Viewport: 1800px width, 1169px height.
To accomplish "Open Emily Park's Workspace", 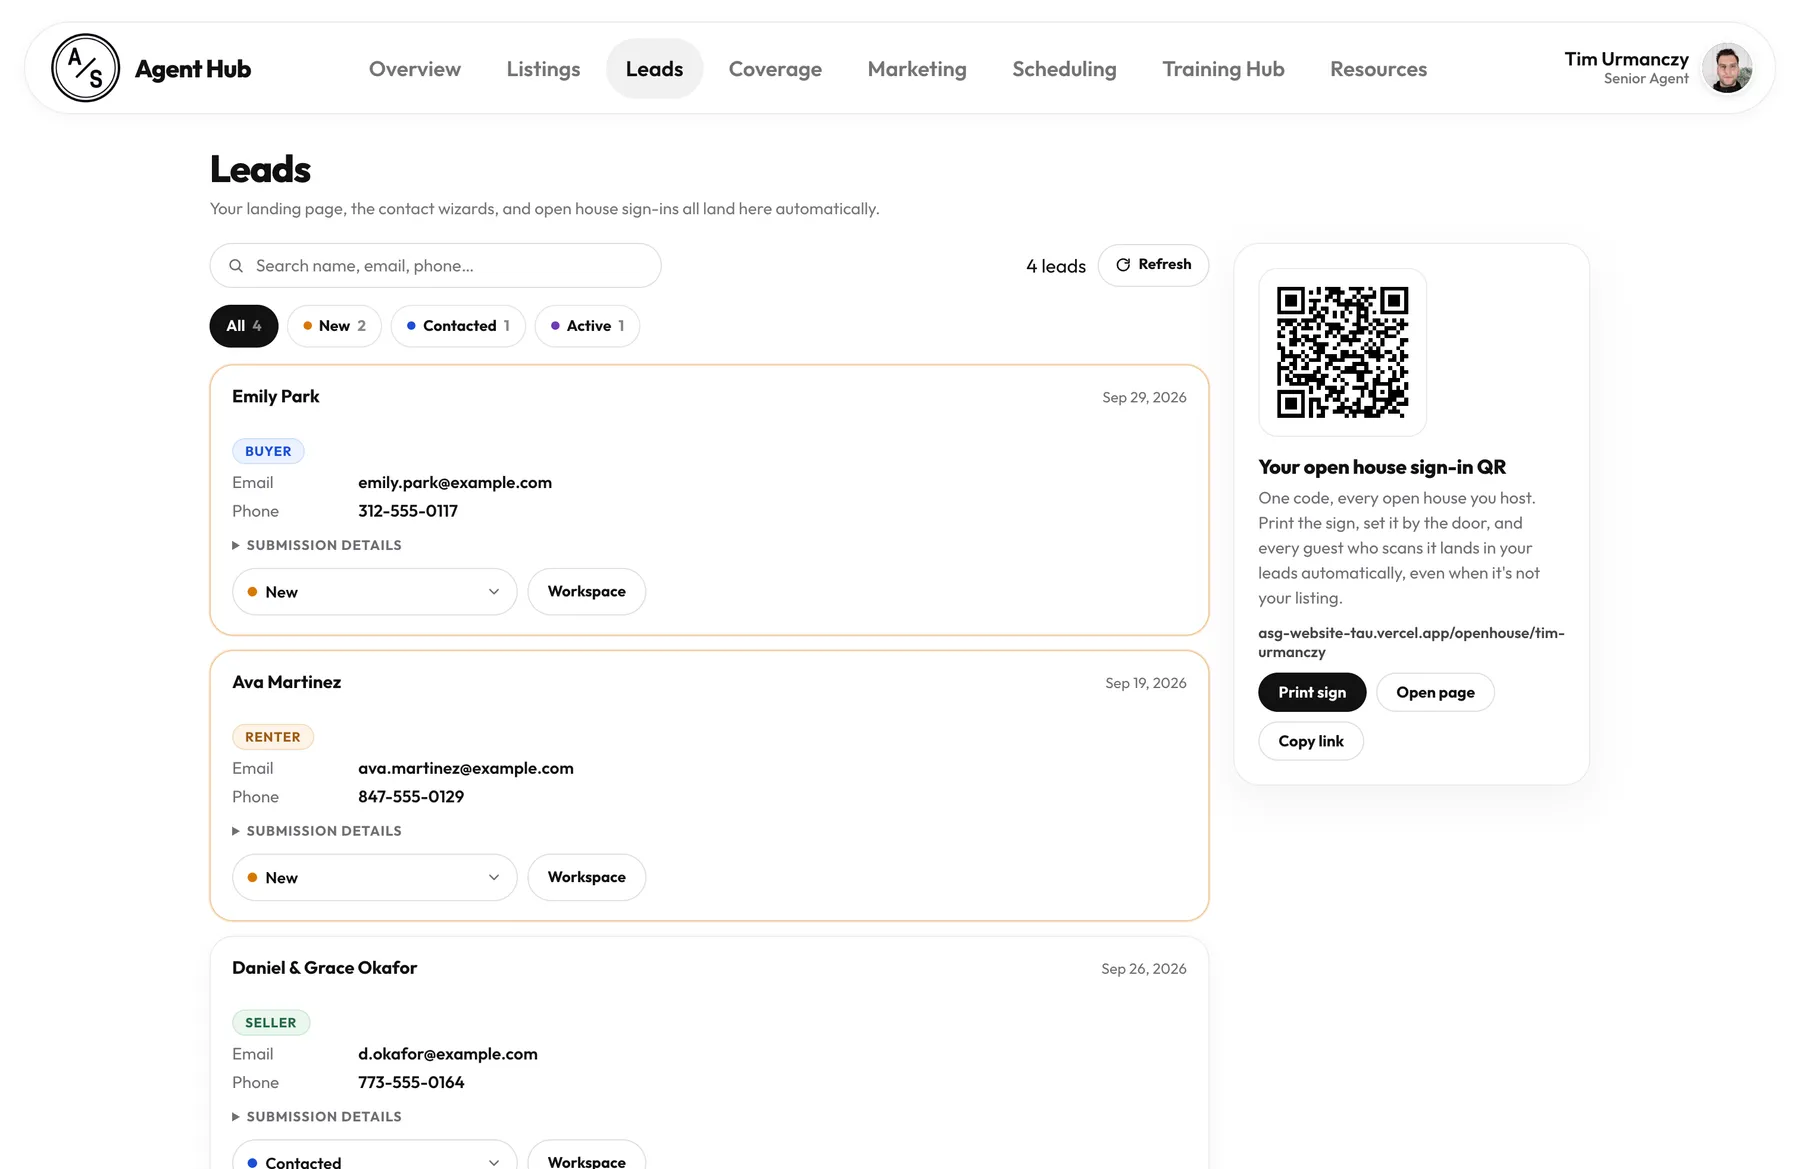I will (x=587, y=592).
